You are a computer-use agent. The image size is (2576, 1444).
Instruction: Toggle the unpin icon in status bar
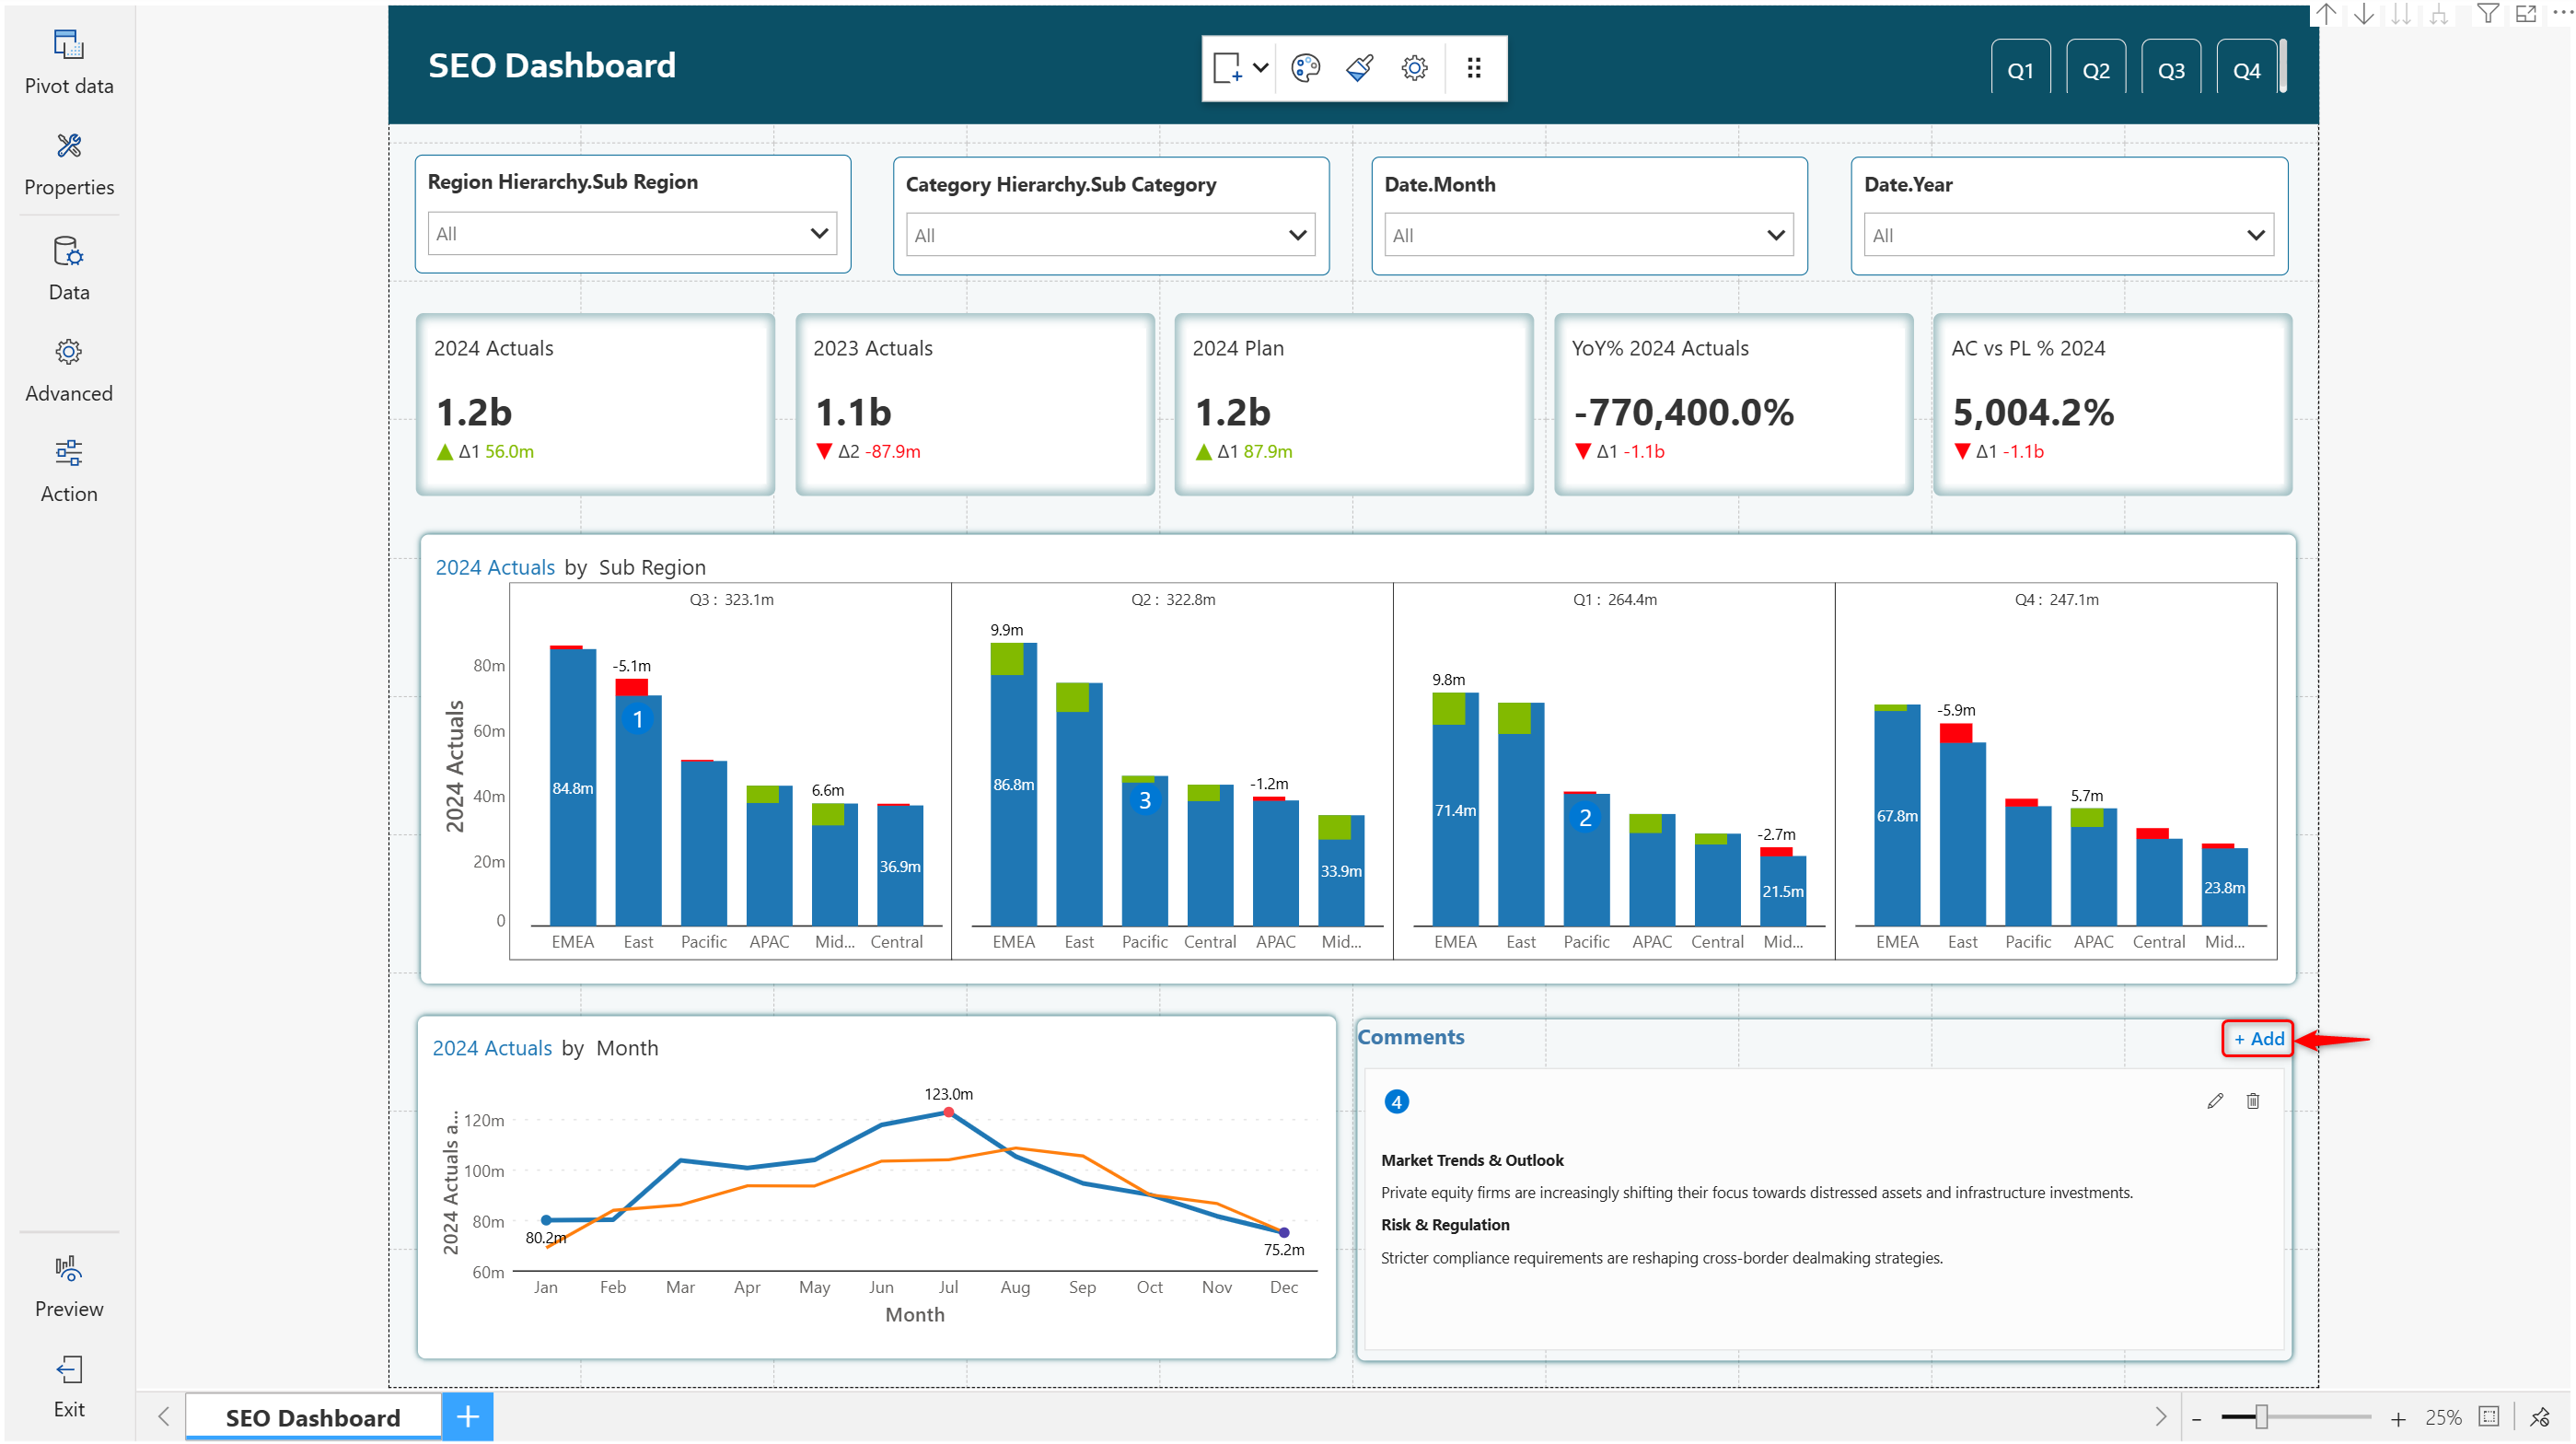pyautogui.click(x=2540, y=1417)
